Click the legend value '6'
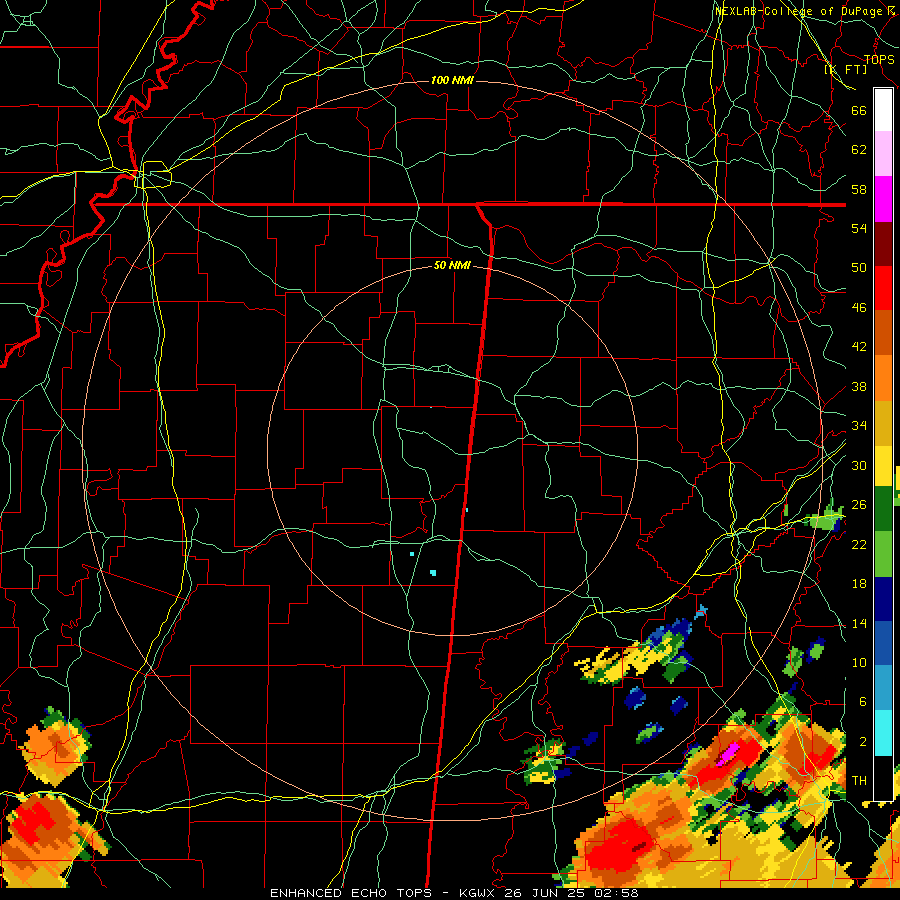This screenshot has height=900, width=900. 862,701
